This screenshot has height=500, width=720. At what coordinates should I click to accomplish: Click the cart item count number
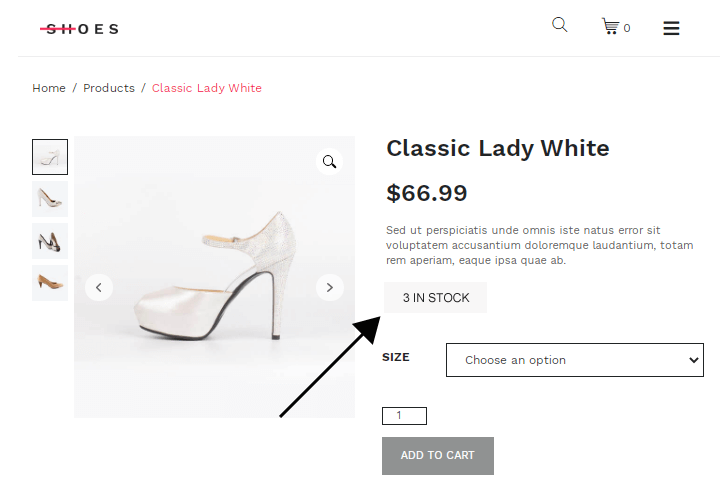click(627, 29)
